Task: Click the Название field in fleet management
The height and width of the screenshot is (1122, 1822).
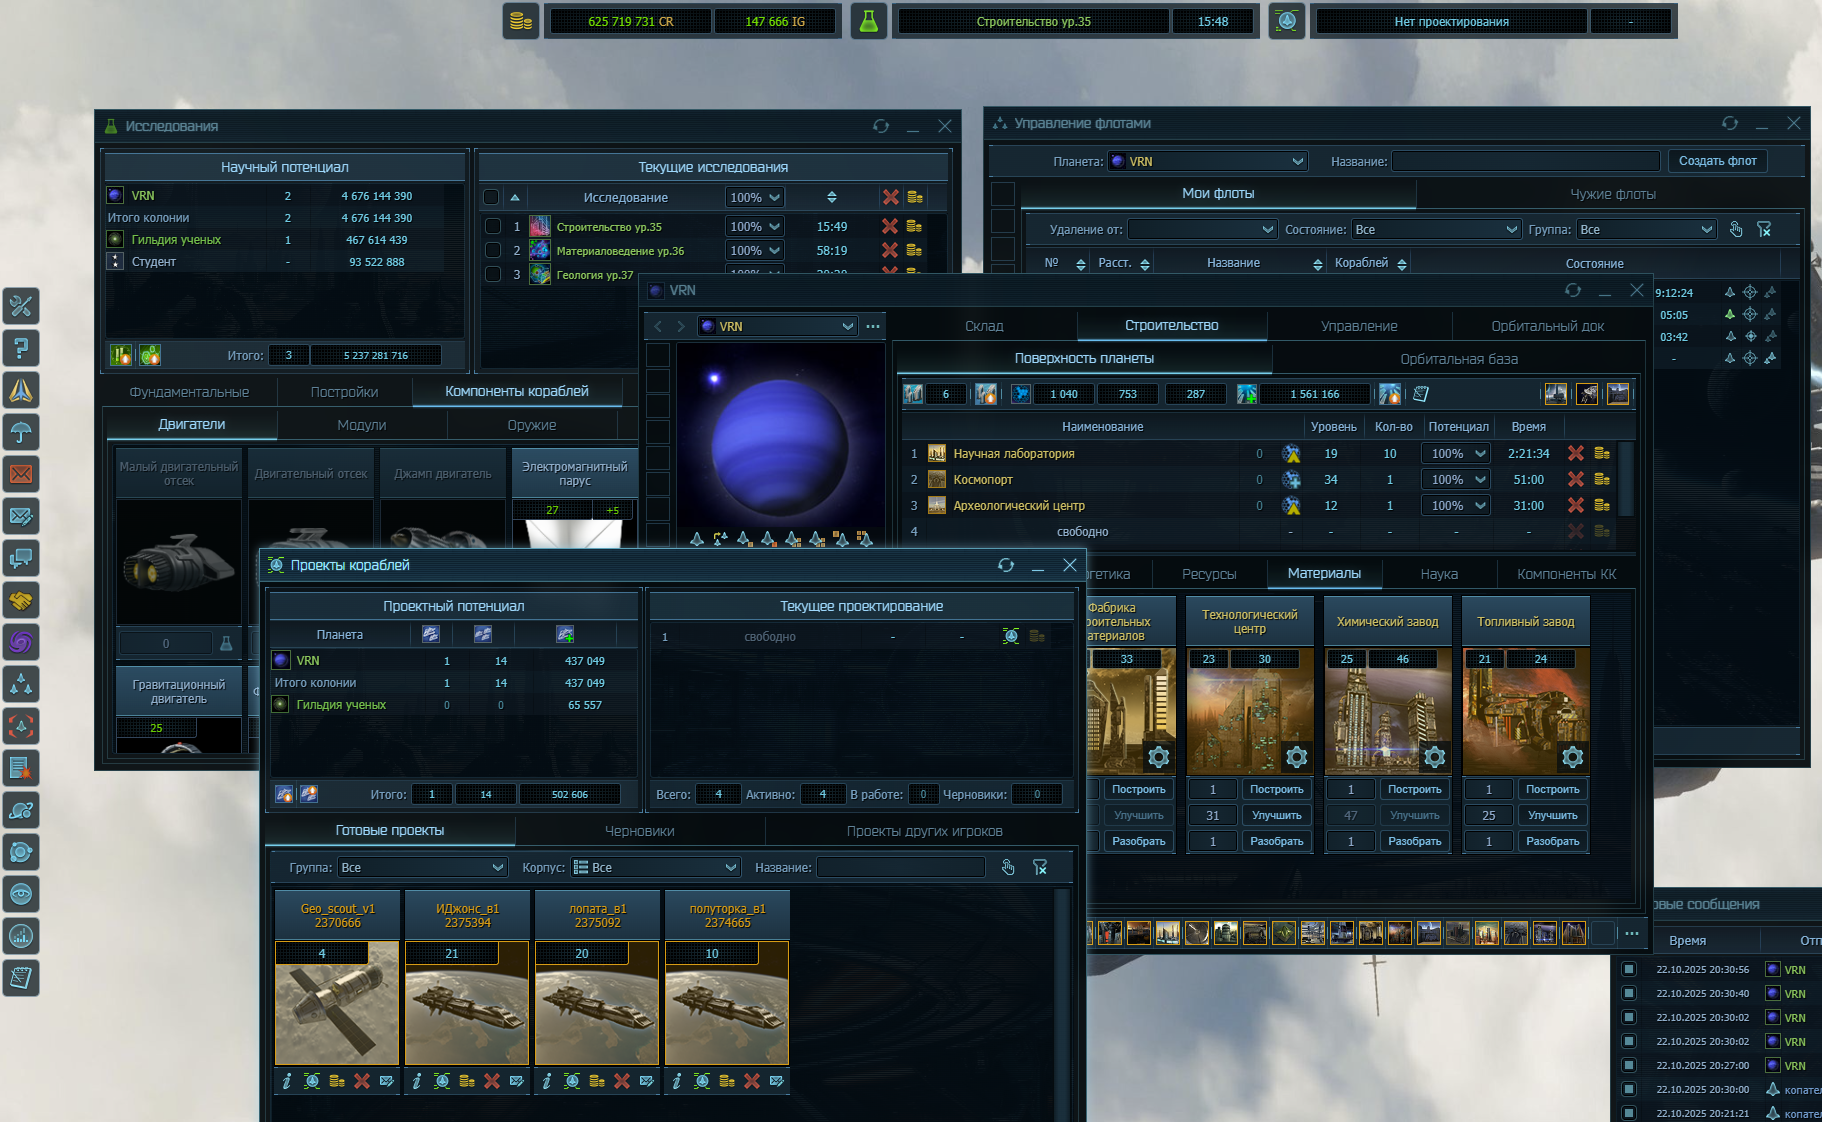Action: click(1525, 161)
